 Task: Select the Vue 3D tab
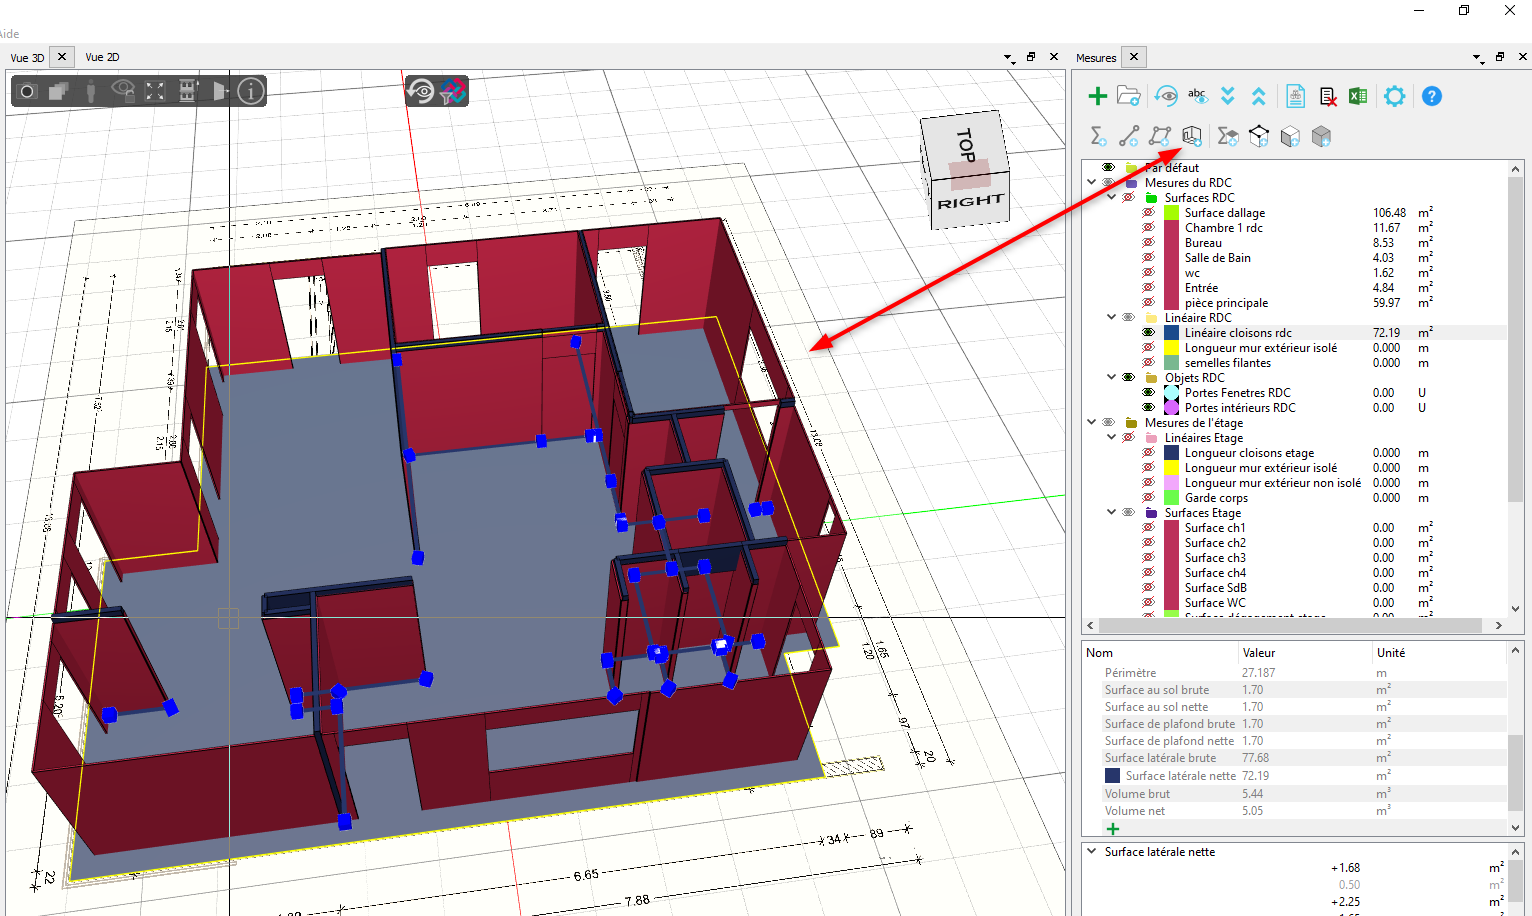click(x=27, y=57)
